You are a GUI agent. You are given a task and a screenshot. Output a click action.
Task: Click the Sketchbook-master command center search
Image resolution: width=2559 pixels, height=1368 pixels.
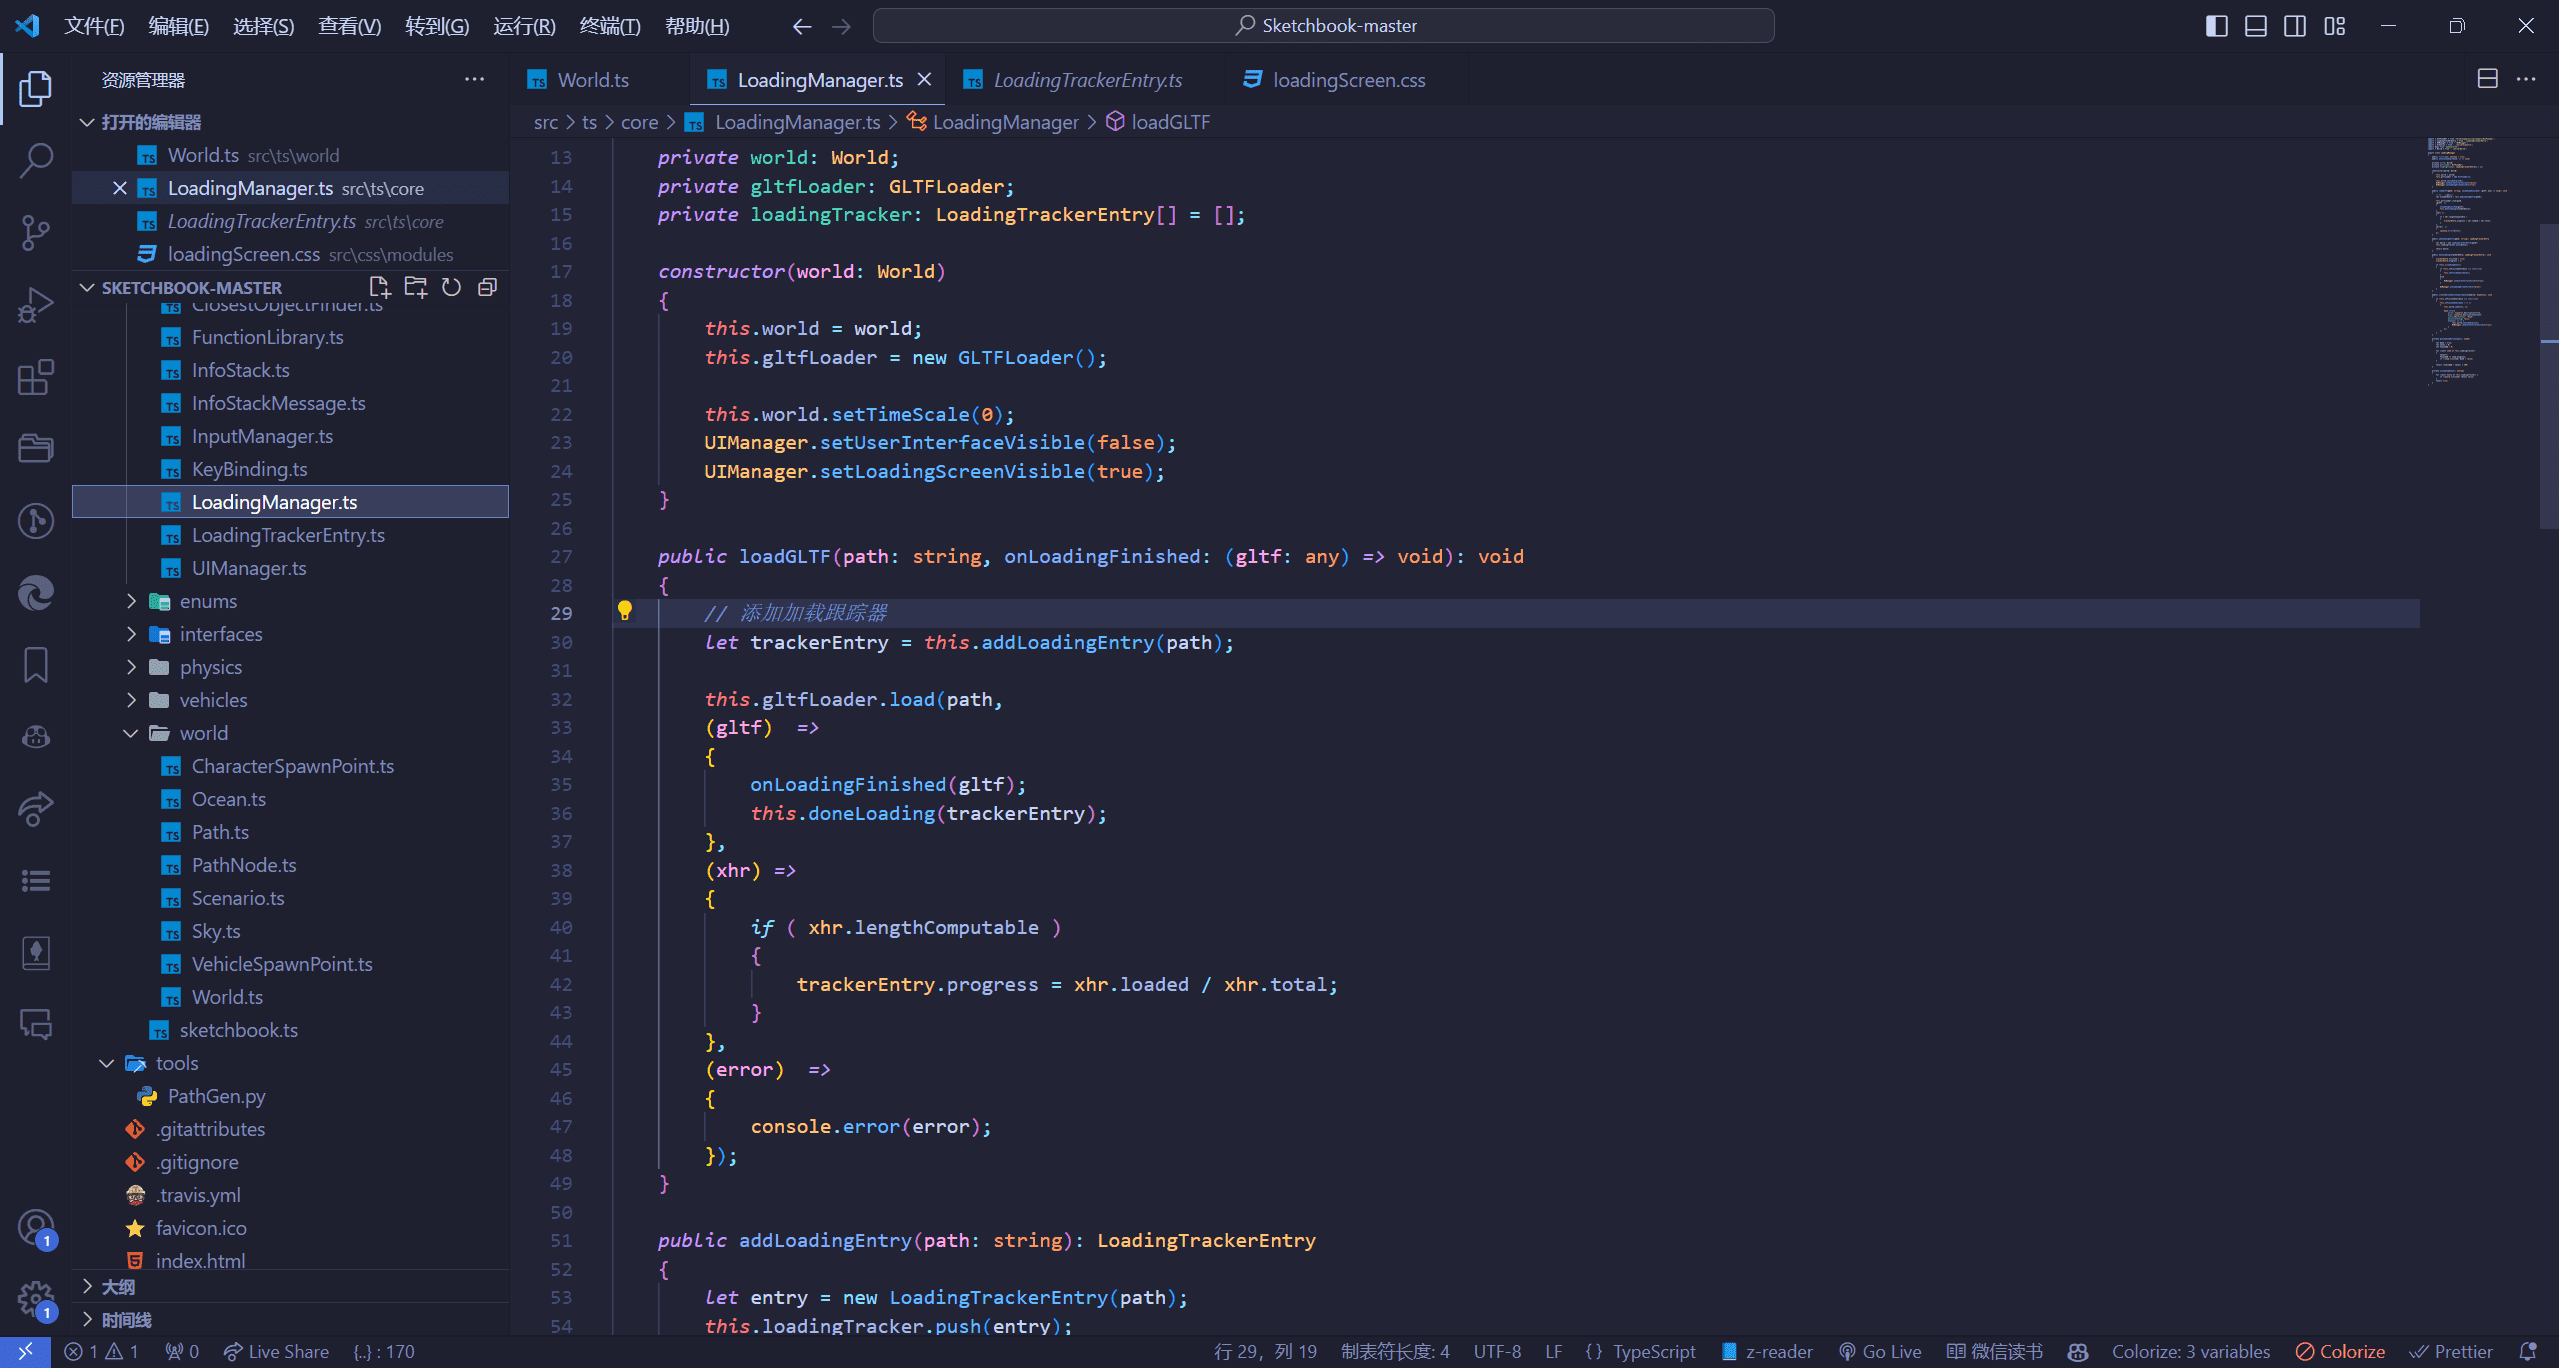point(1323,26)
